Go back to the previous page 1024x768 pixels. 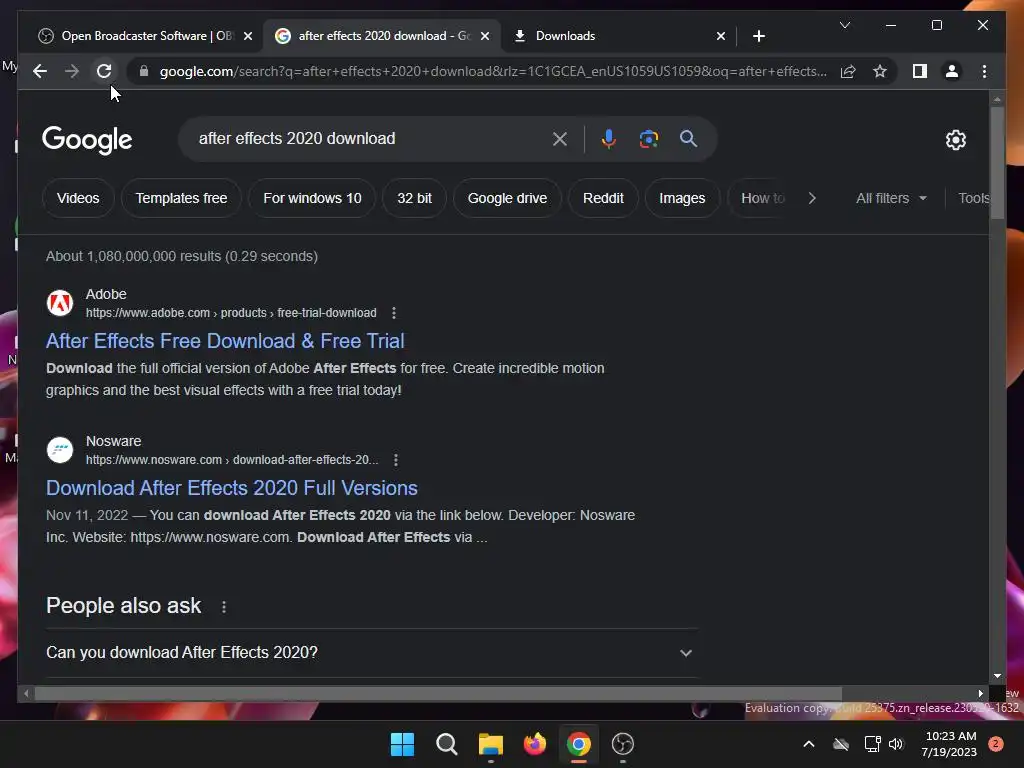click(x=40, y=71)
